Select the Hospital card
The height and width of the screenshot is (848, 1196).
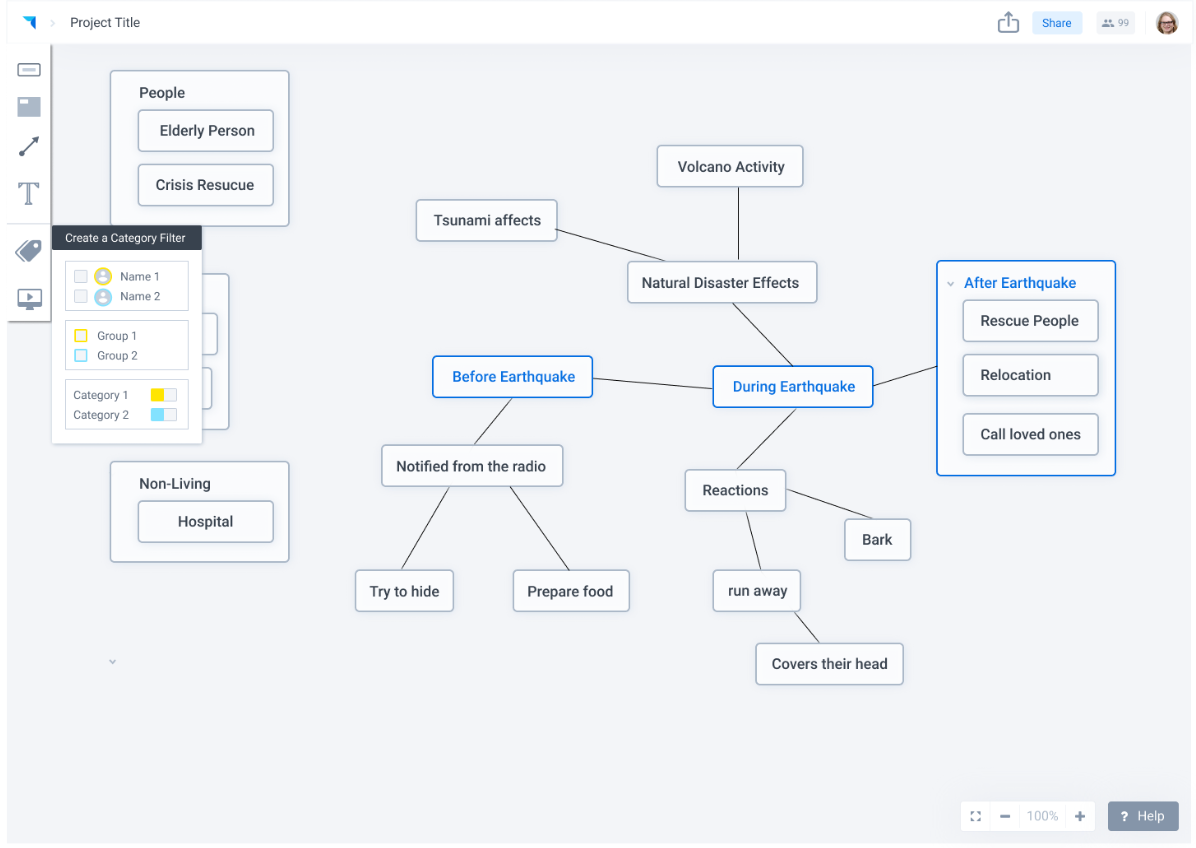coord(206,522)
